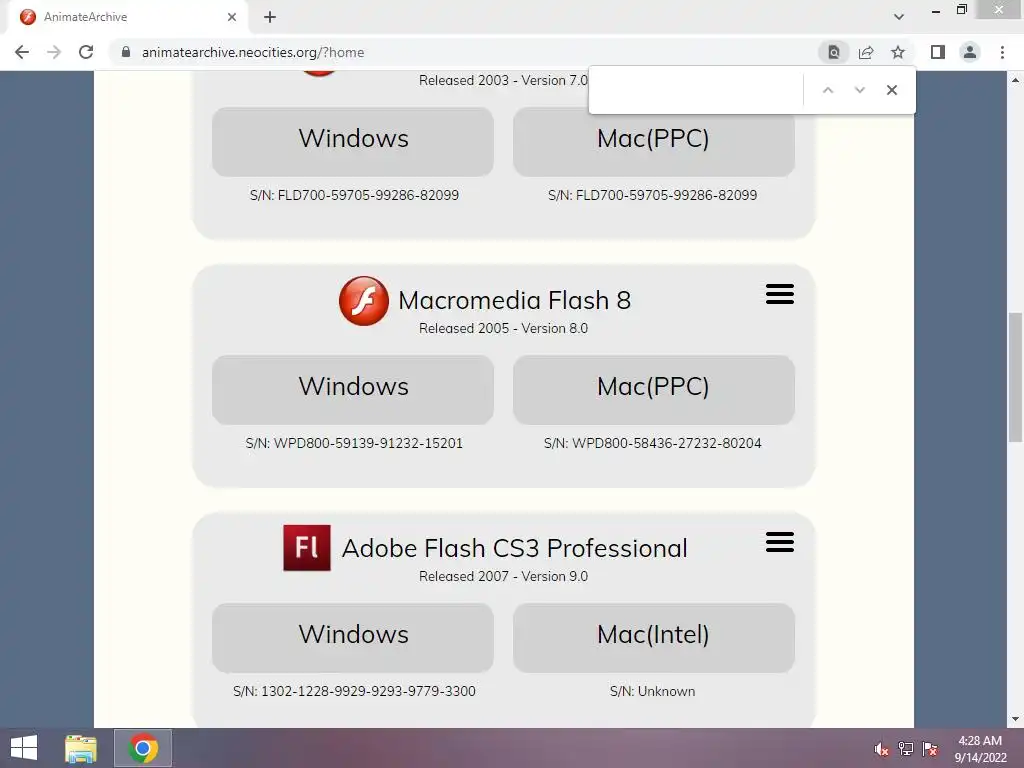Viewport: 1024px width, 768px height.
Task: Download version 7.0 for Mac(PPC)
Action: coord(654,142)
